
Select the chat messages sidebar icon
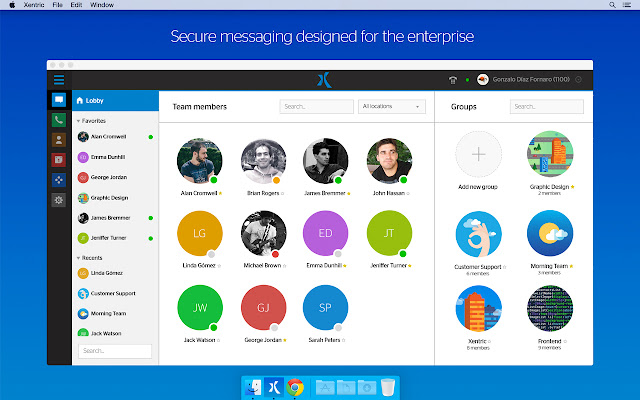tap(59, 100)
